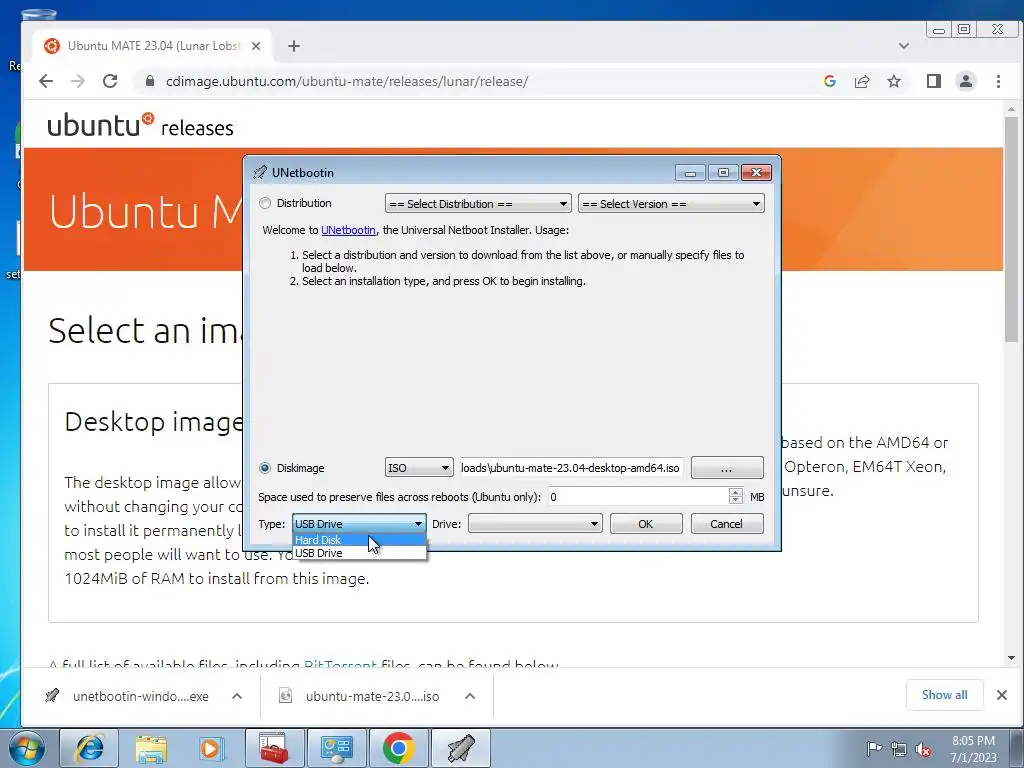Select the Diskimage radio button

264,468
